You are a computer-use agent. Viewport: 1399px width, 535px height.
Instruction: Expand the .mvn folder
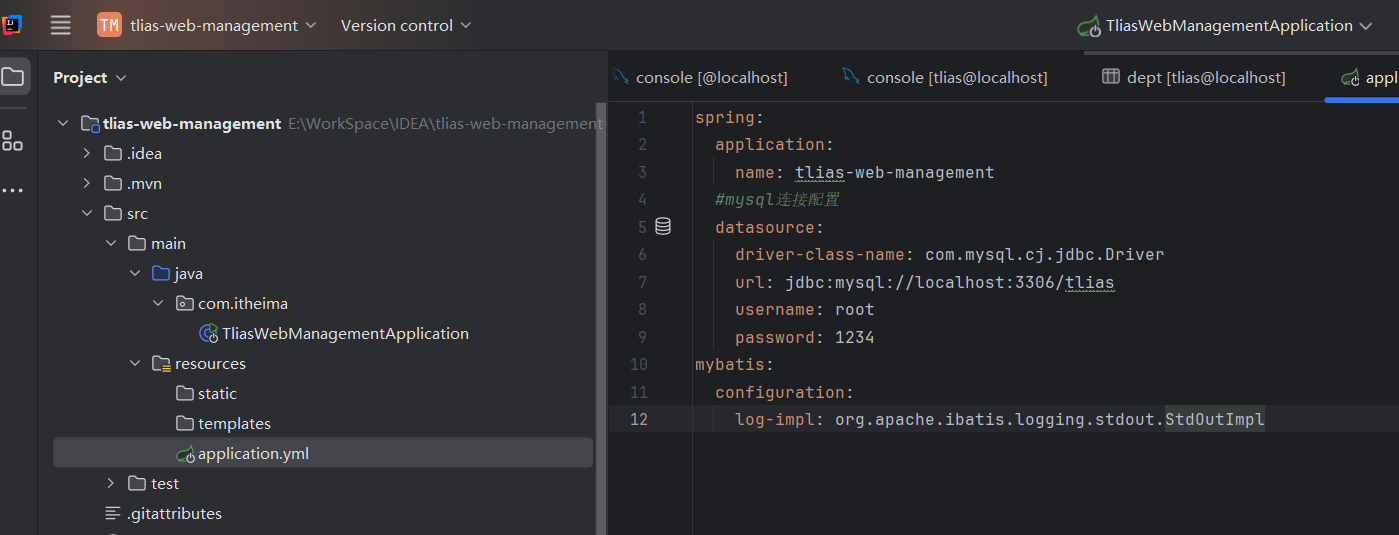click(x=87, y=184)
